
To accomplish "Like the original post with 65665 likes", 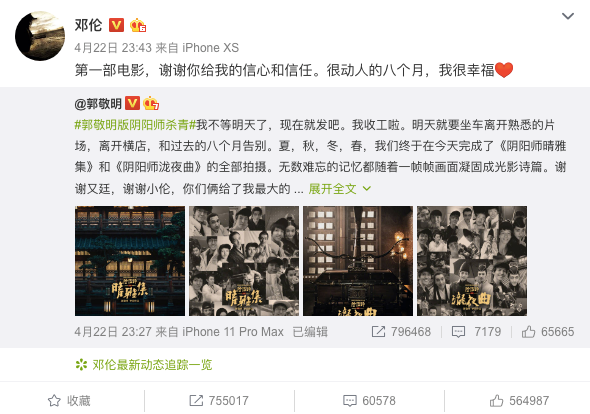I will click(x=548, y=332).
